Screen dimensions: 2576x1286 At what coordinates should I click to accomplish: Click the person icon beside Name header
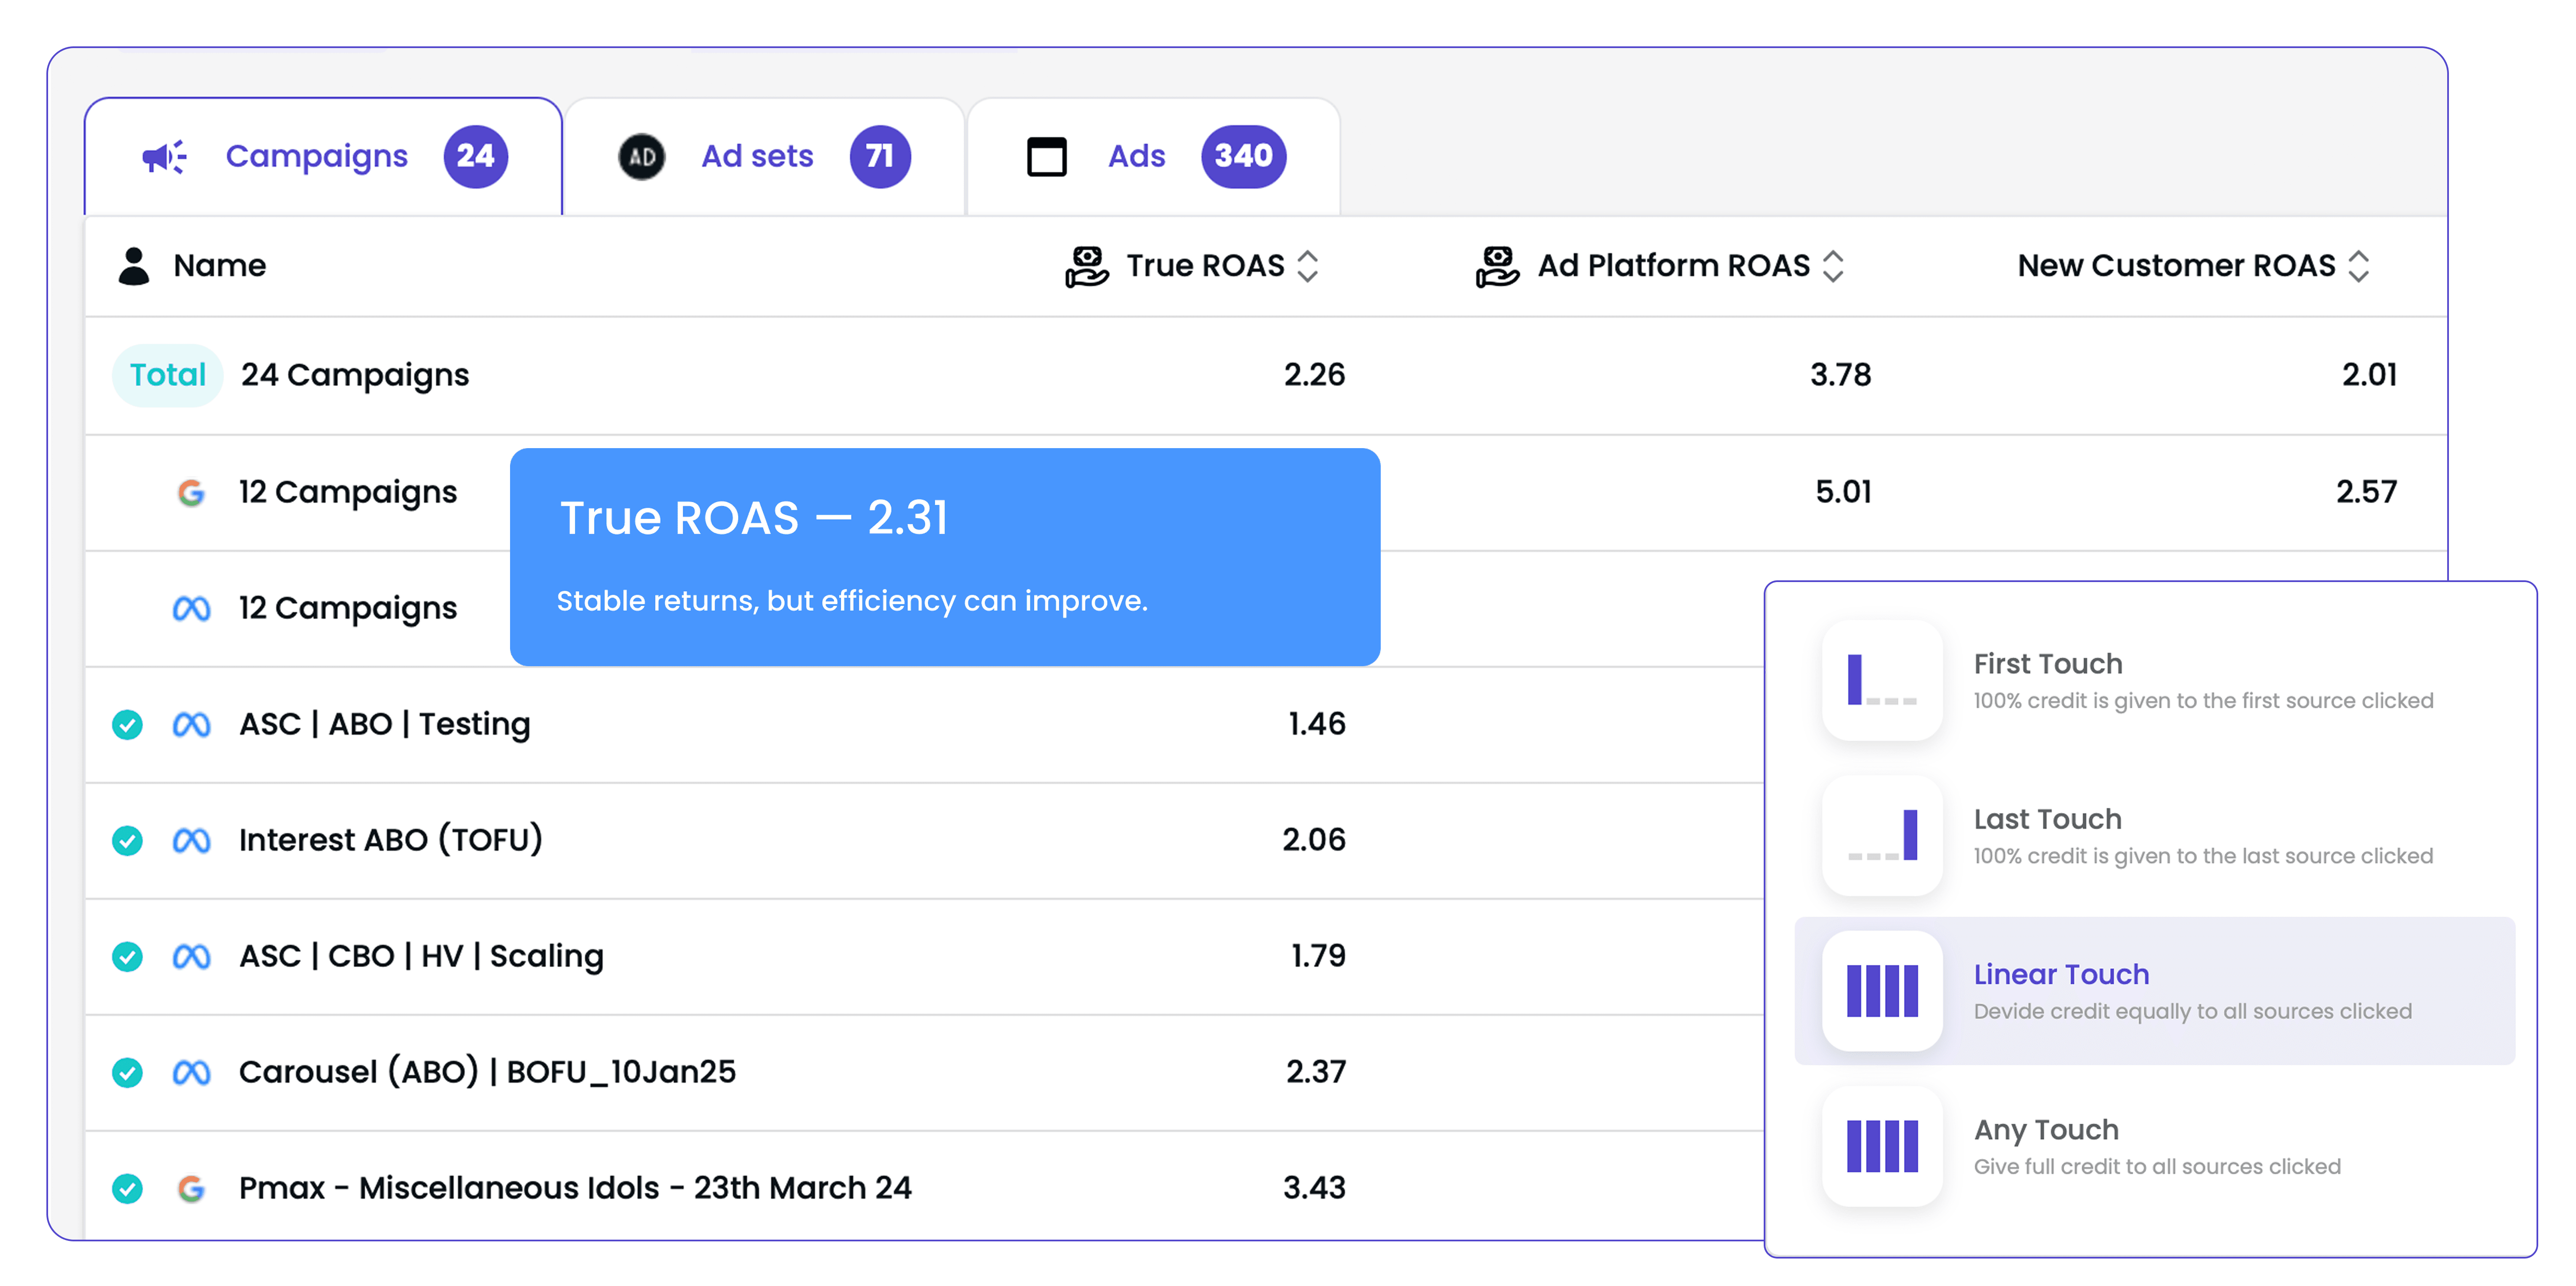(x=134, y=266)
